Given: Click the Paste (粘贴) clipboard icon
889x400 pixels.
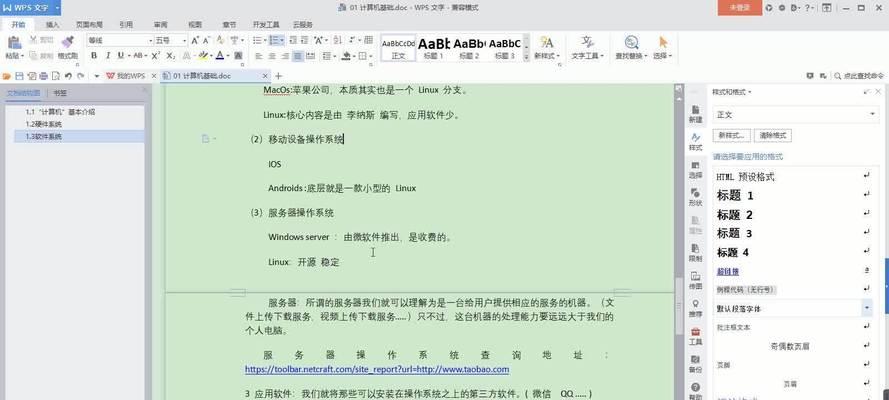Looking at the screenshot, I should [x=14, y=43].
